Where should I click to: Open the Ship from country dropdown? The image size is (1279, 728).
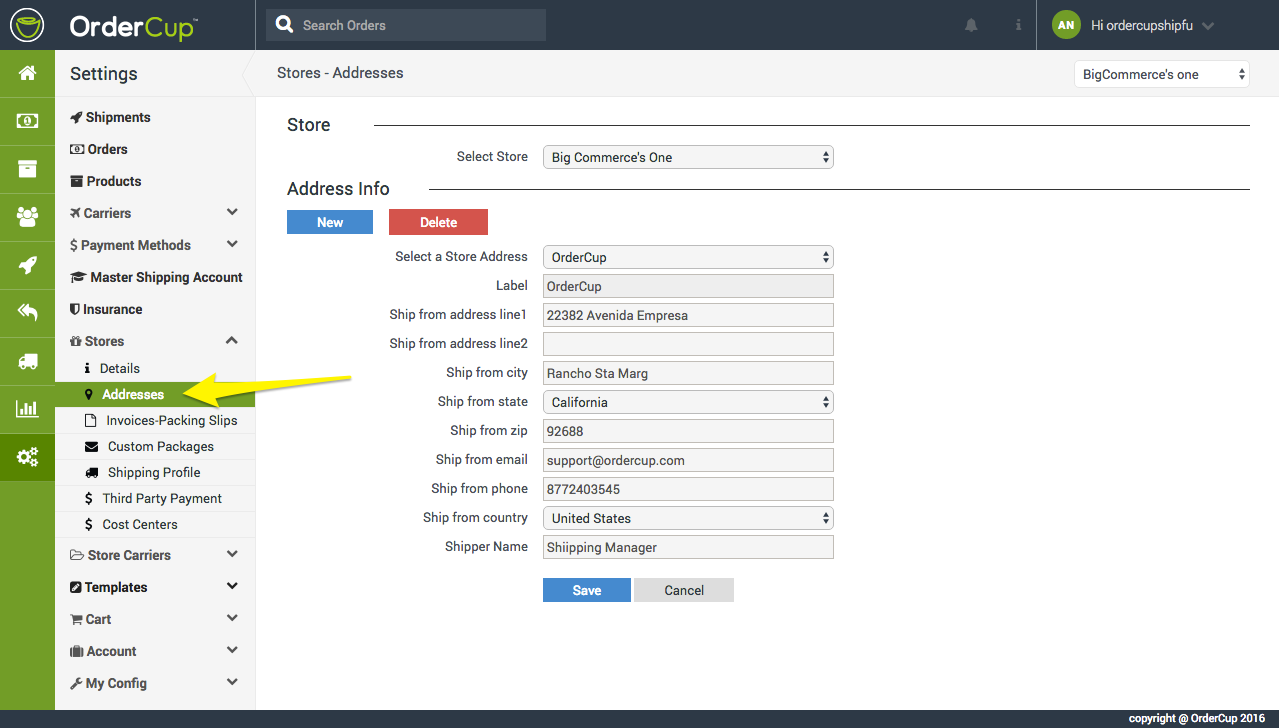688,518
